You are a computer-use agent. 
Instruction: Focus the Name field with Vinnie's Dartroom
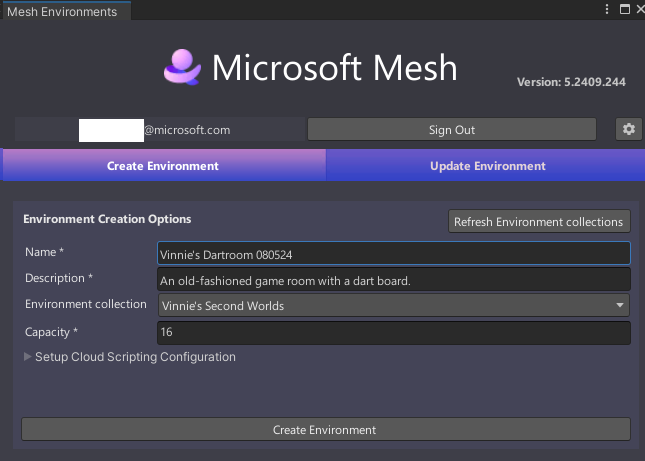click(x=394, y=255)
